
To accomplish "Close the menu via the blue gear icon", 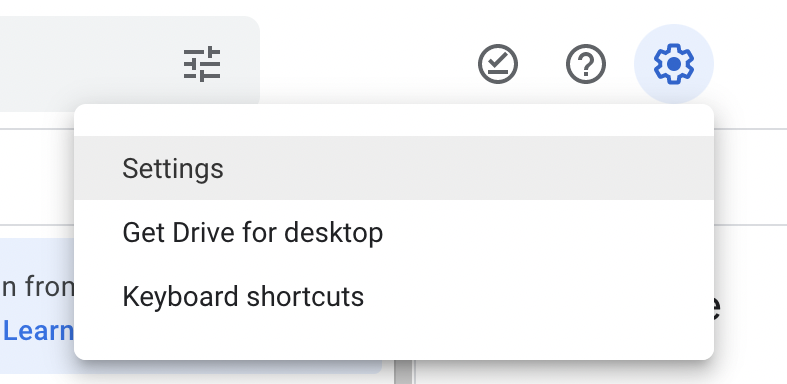I will (674, 64).
